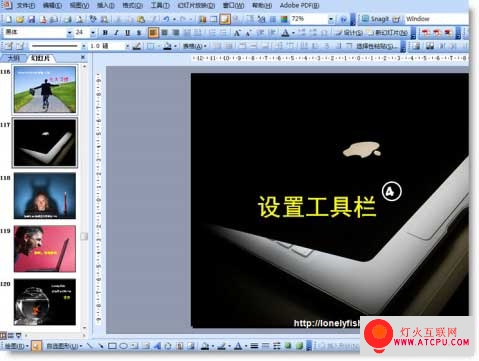Click the Save icon in the toolbar
Screen dimensions: 479x361
pyautogui.click(x=32, y=19)
